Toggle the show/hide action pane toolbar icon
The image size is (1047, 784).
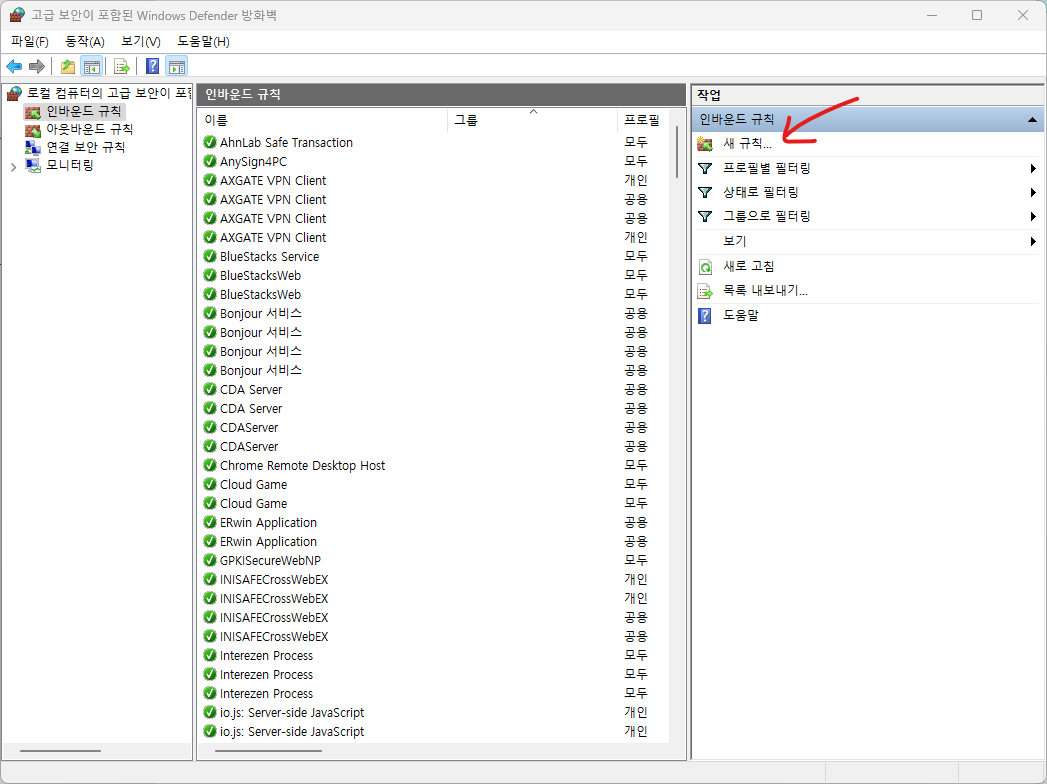[177, 66]
